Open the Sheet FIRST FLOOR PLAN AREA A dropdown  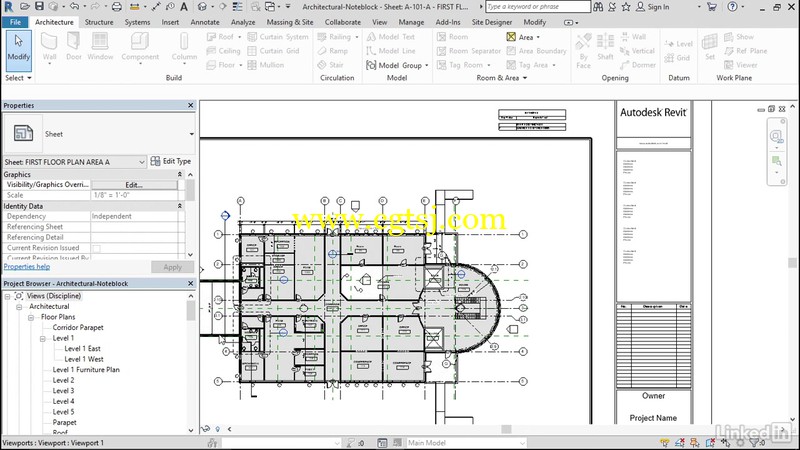pos(141,162)
